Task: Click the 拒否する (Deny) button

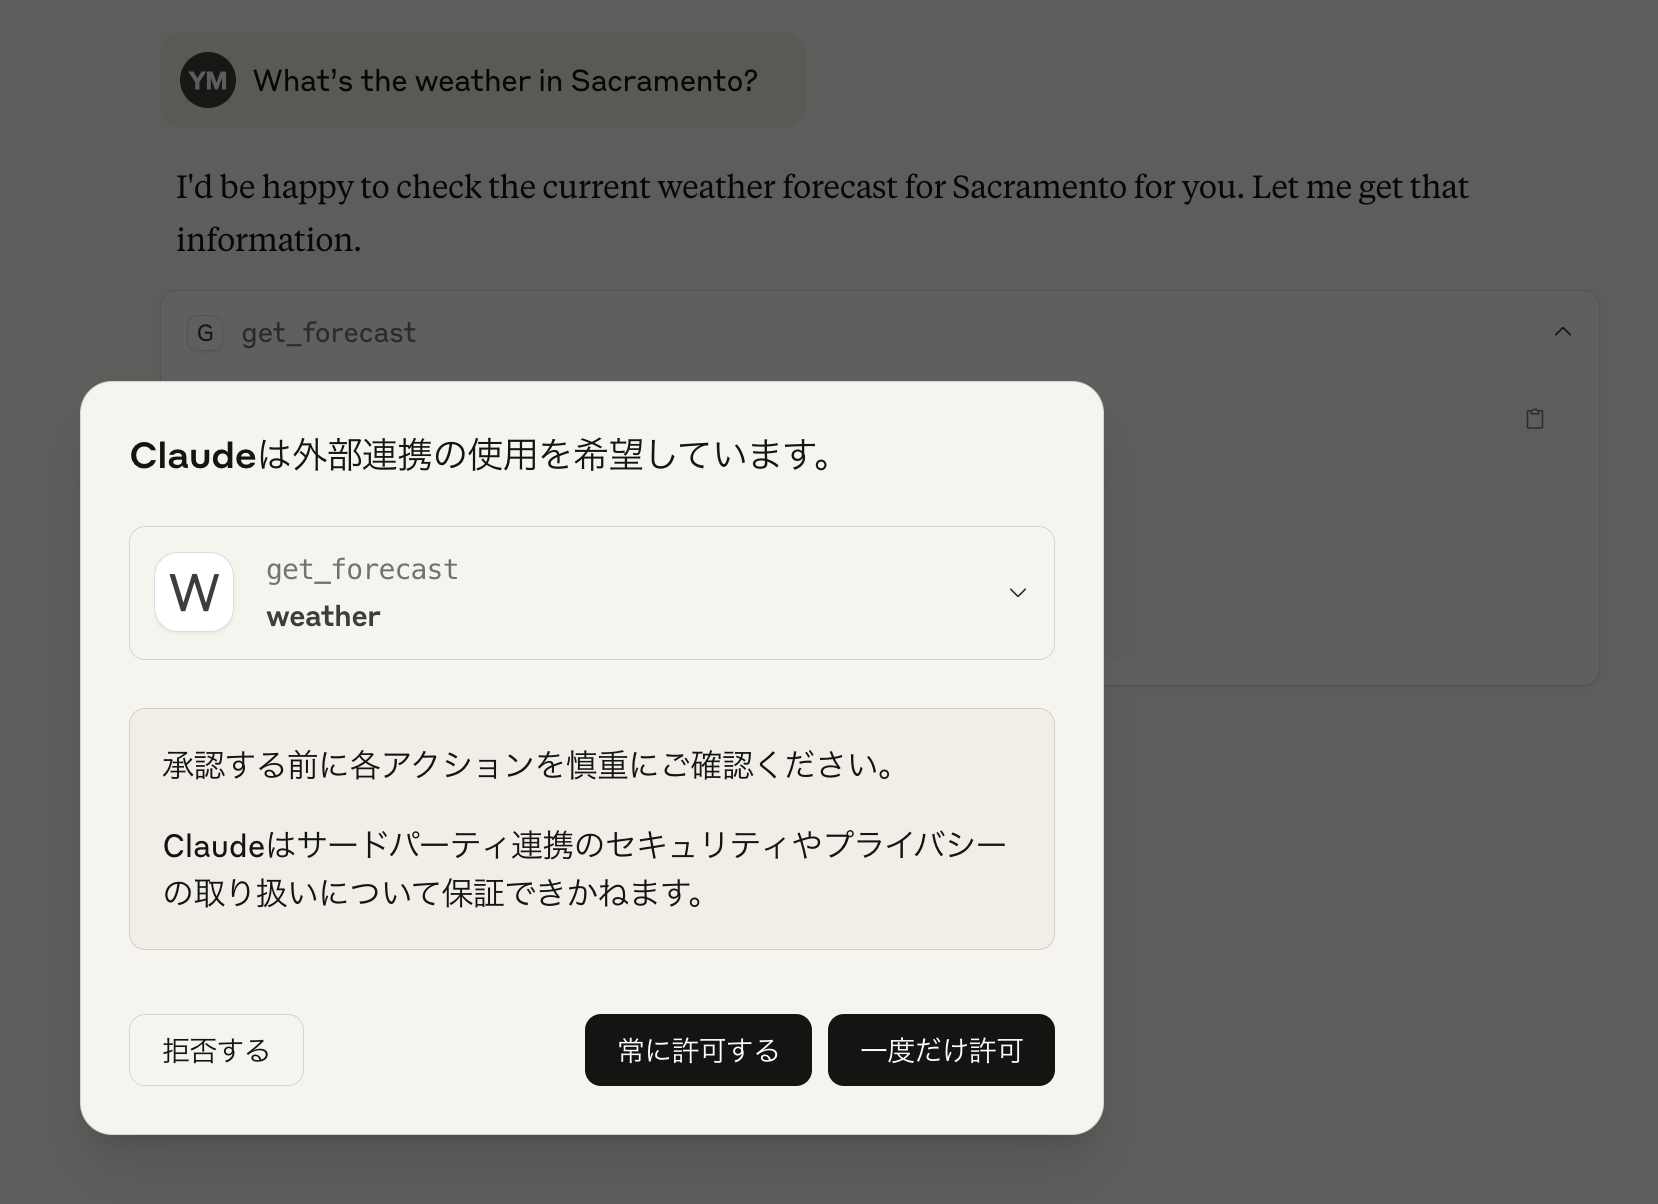Action: click(216, 1050)
